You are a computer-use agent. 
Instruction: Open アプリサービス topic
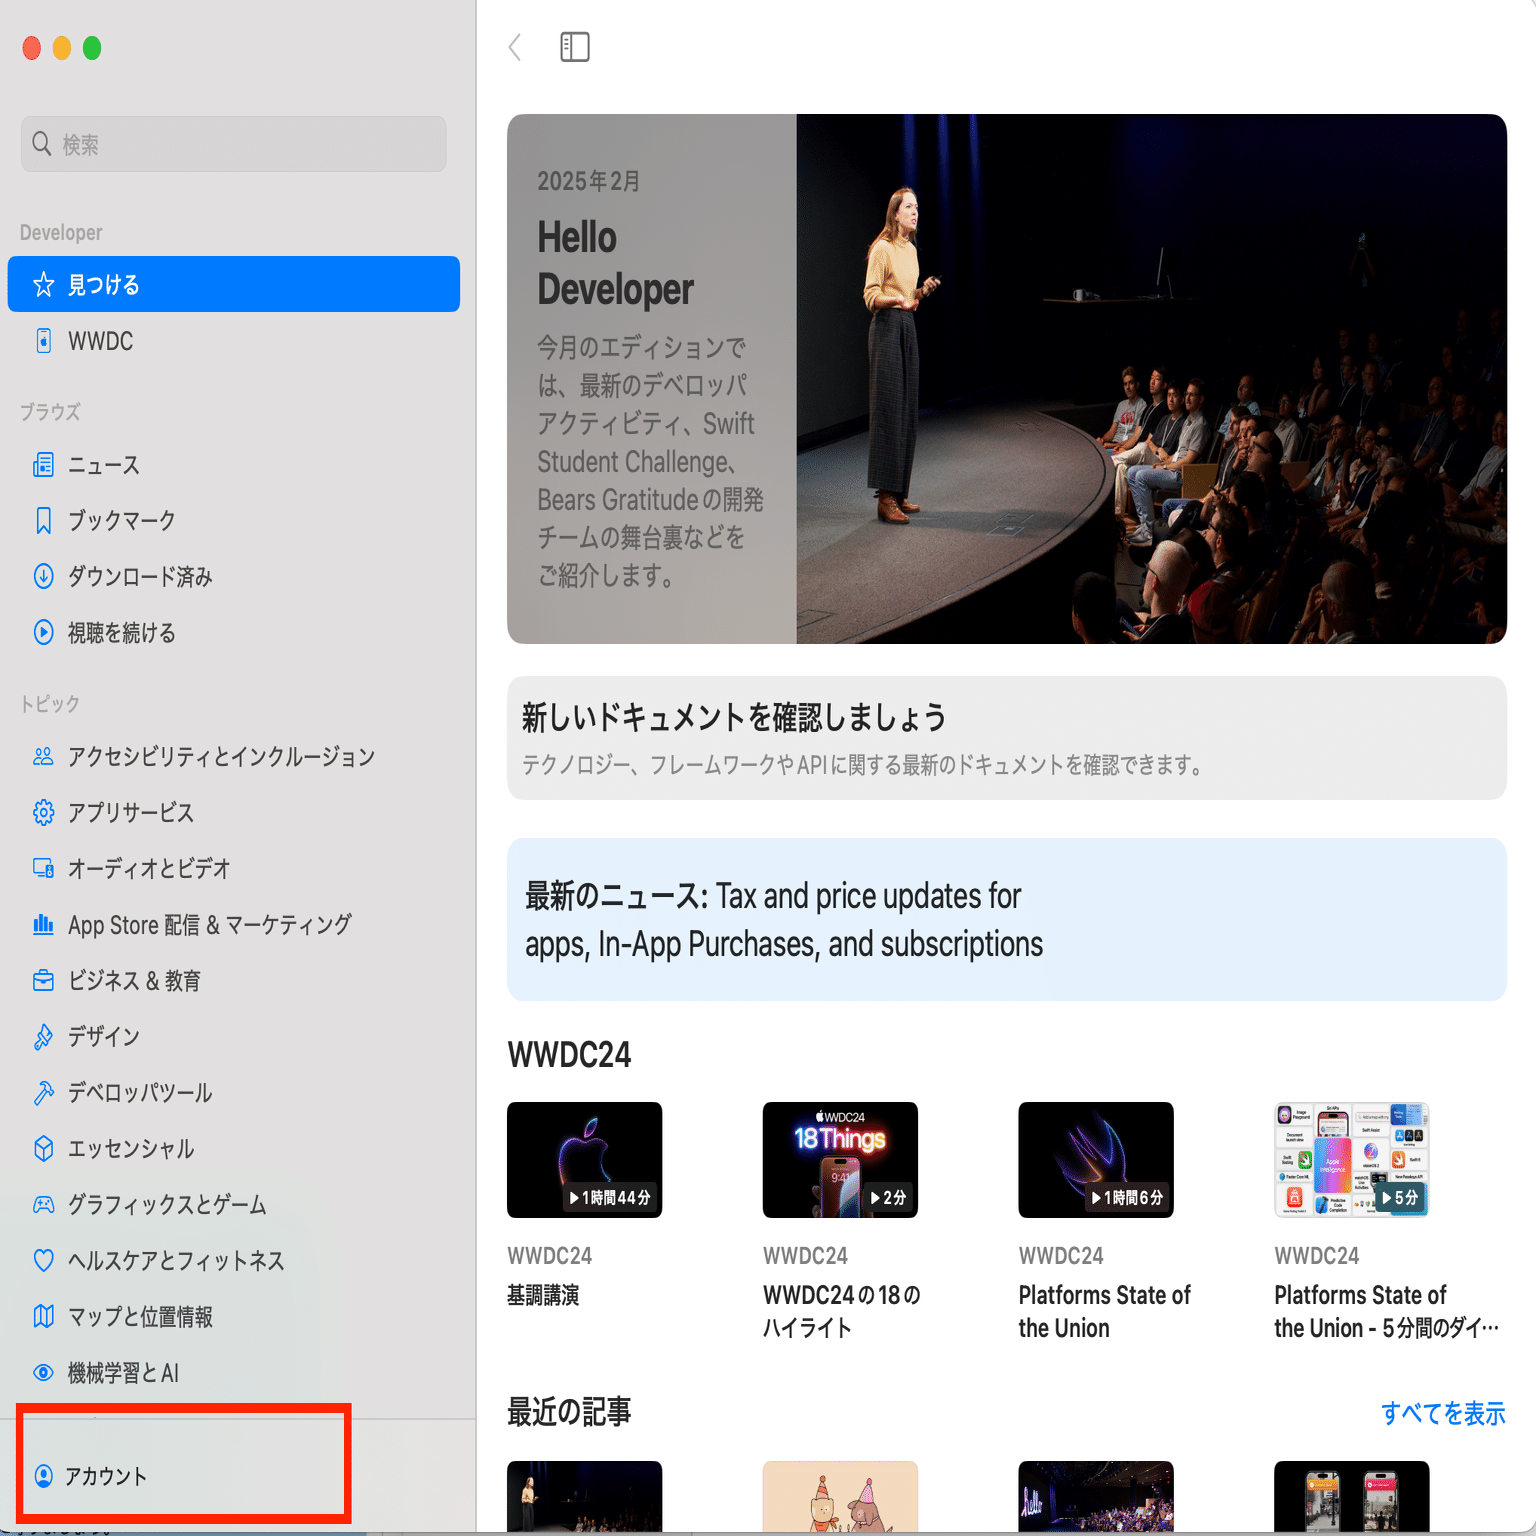(x=130, y=813)
